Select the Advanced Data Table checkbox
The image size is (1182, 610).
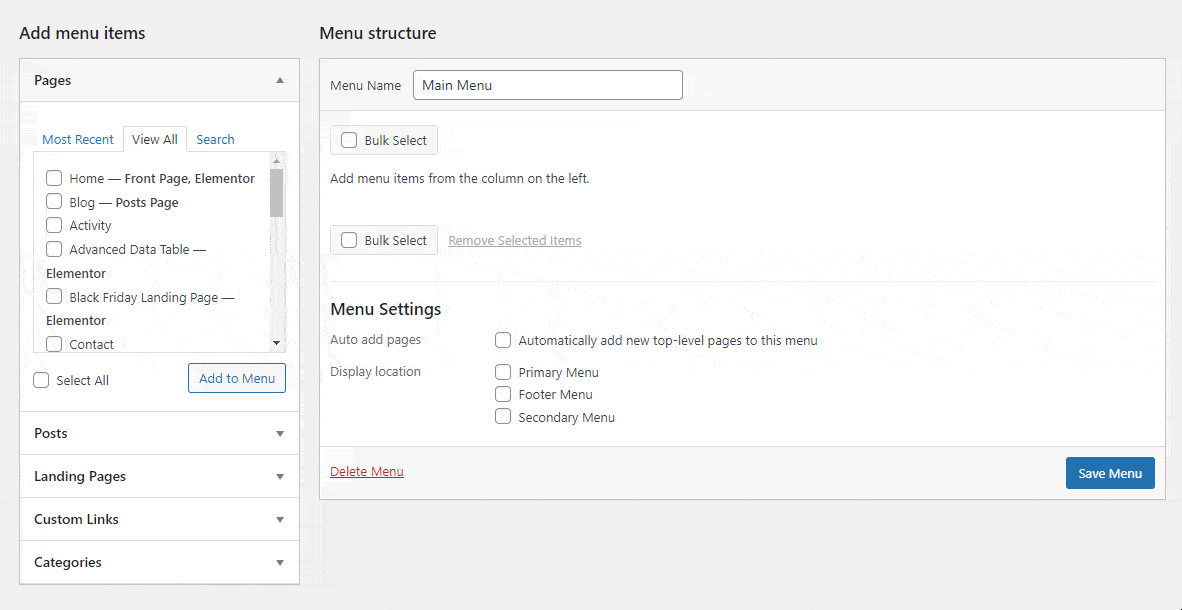(54, 249)
